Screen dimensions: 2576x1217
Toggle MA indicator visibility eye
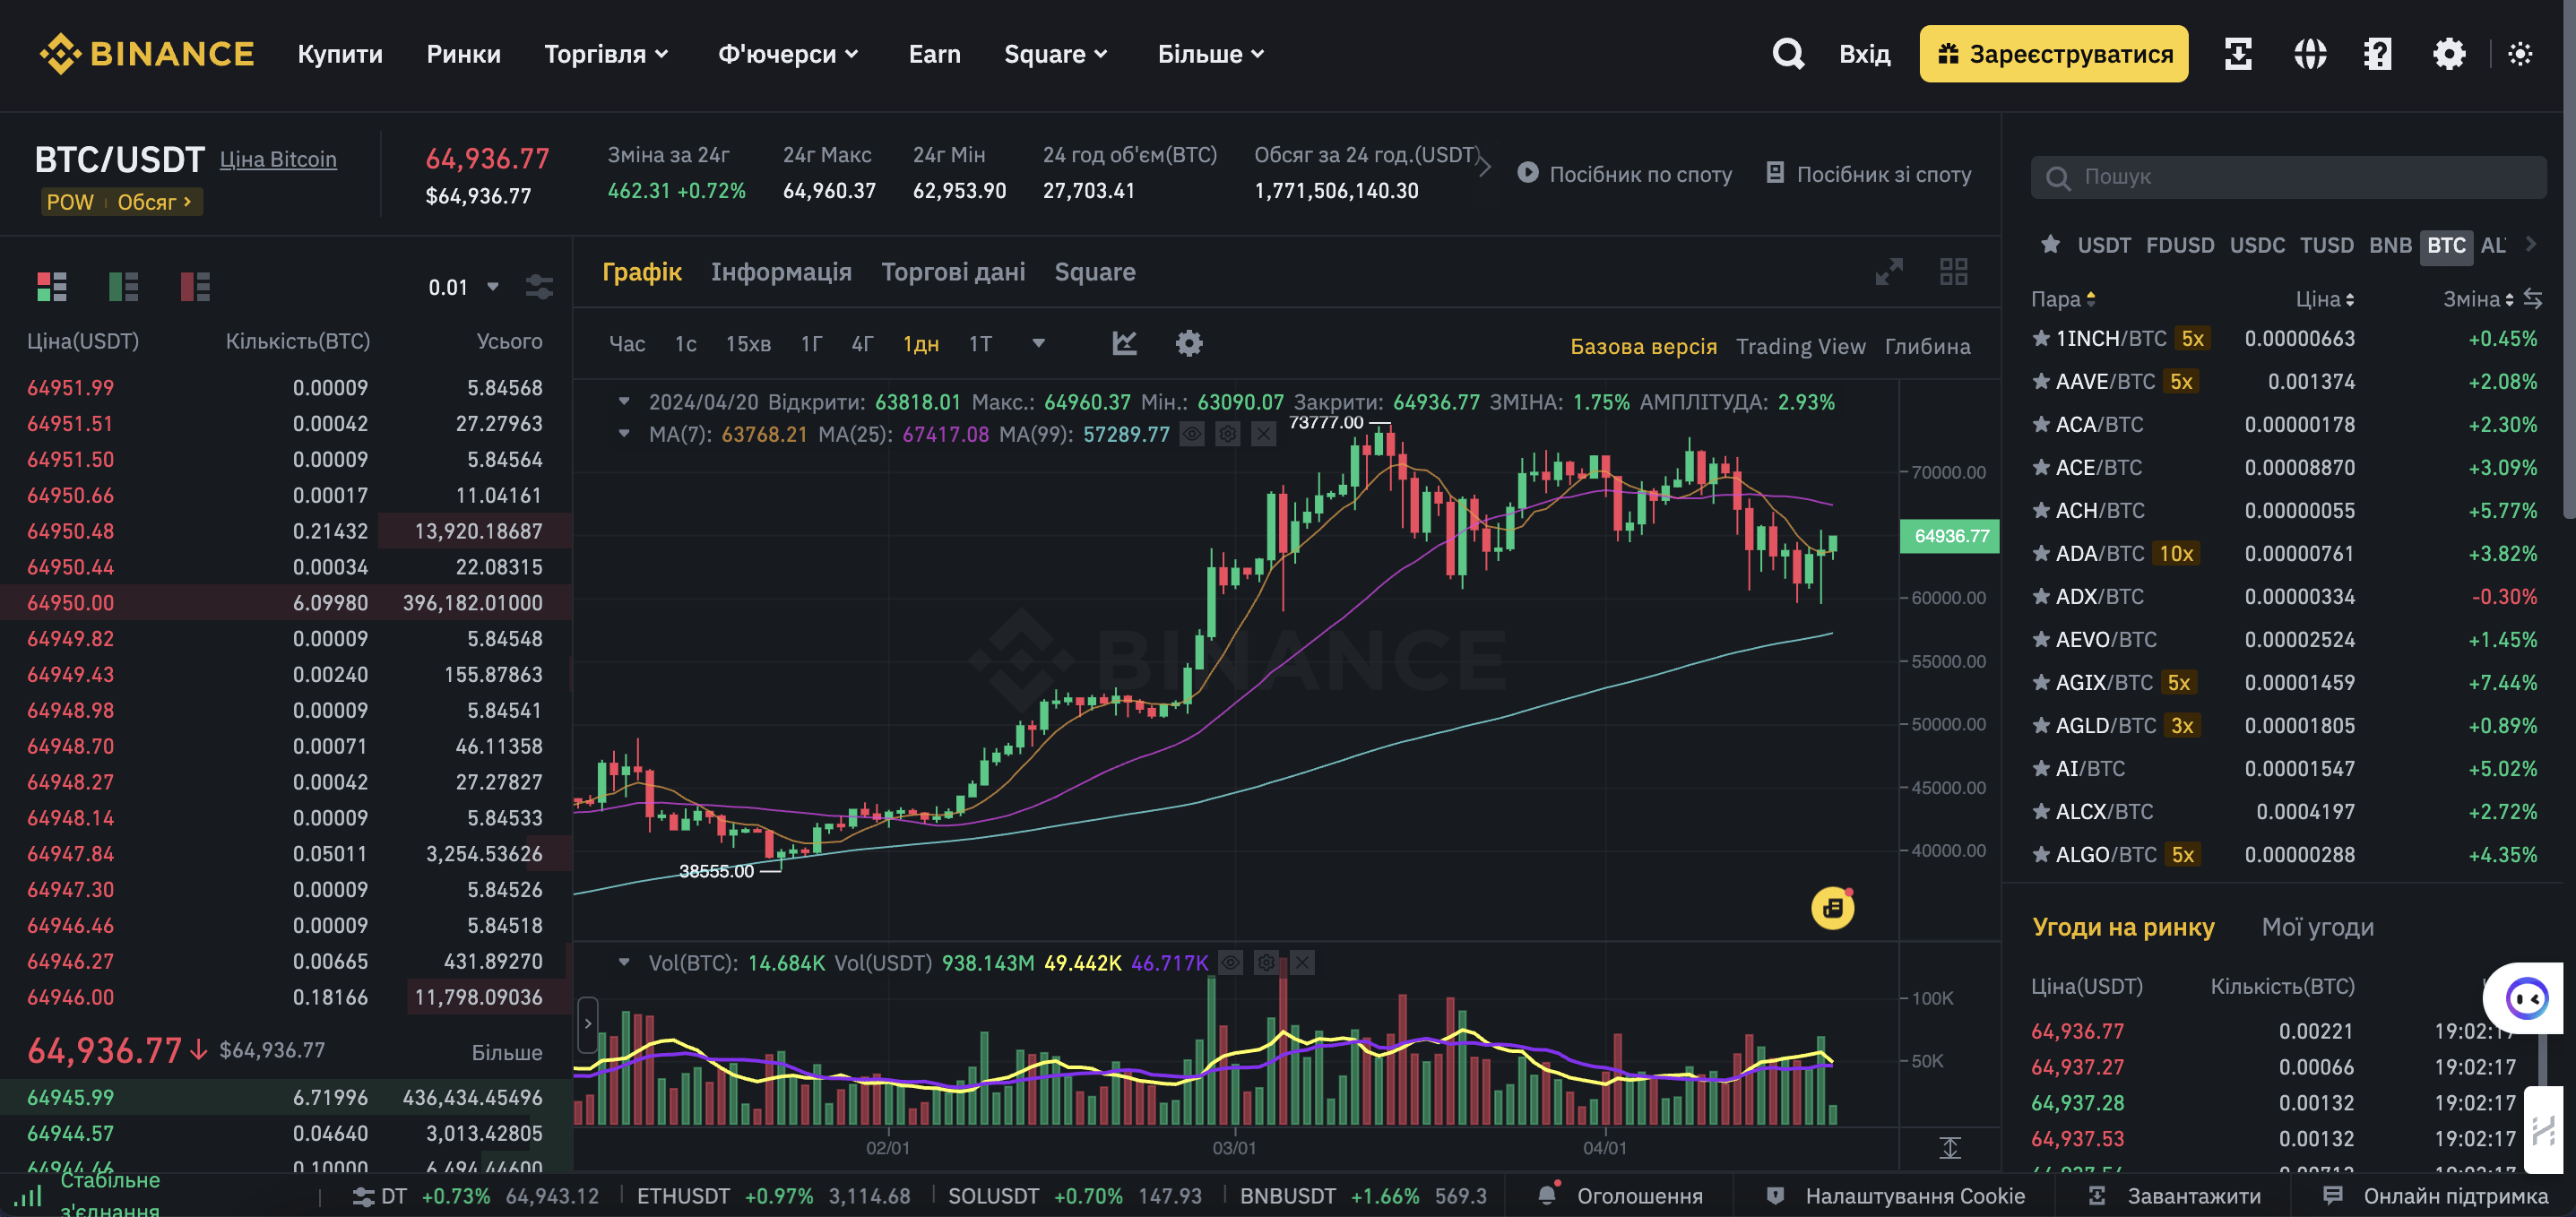(1192, 434)
